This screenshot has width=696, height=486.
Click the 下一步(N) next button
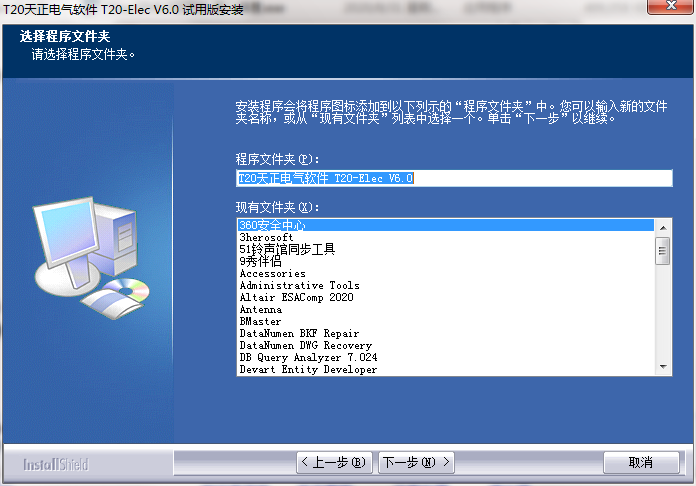pos(416,462)
